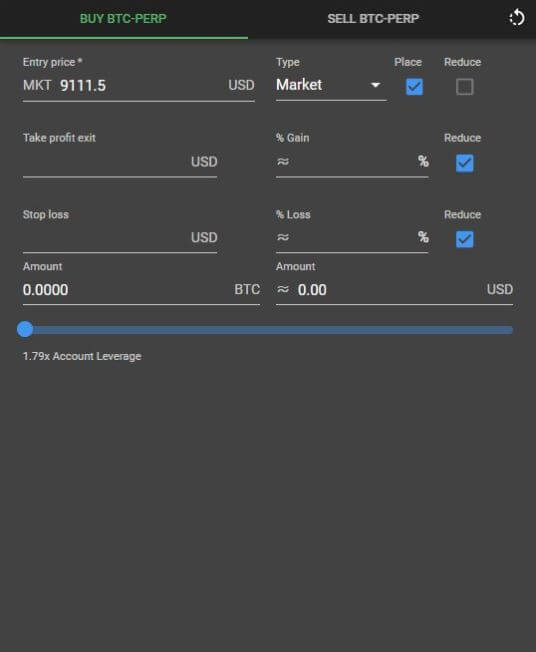This screenshot has width=536, height=652.
Task: Select the Market type combo box
Action: tap(331, 85)
